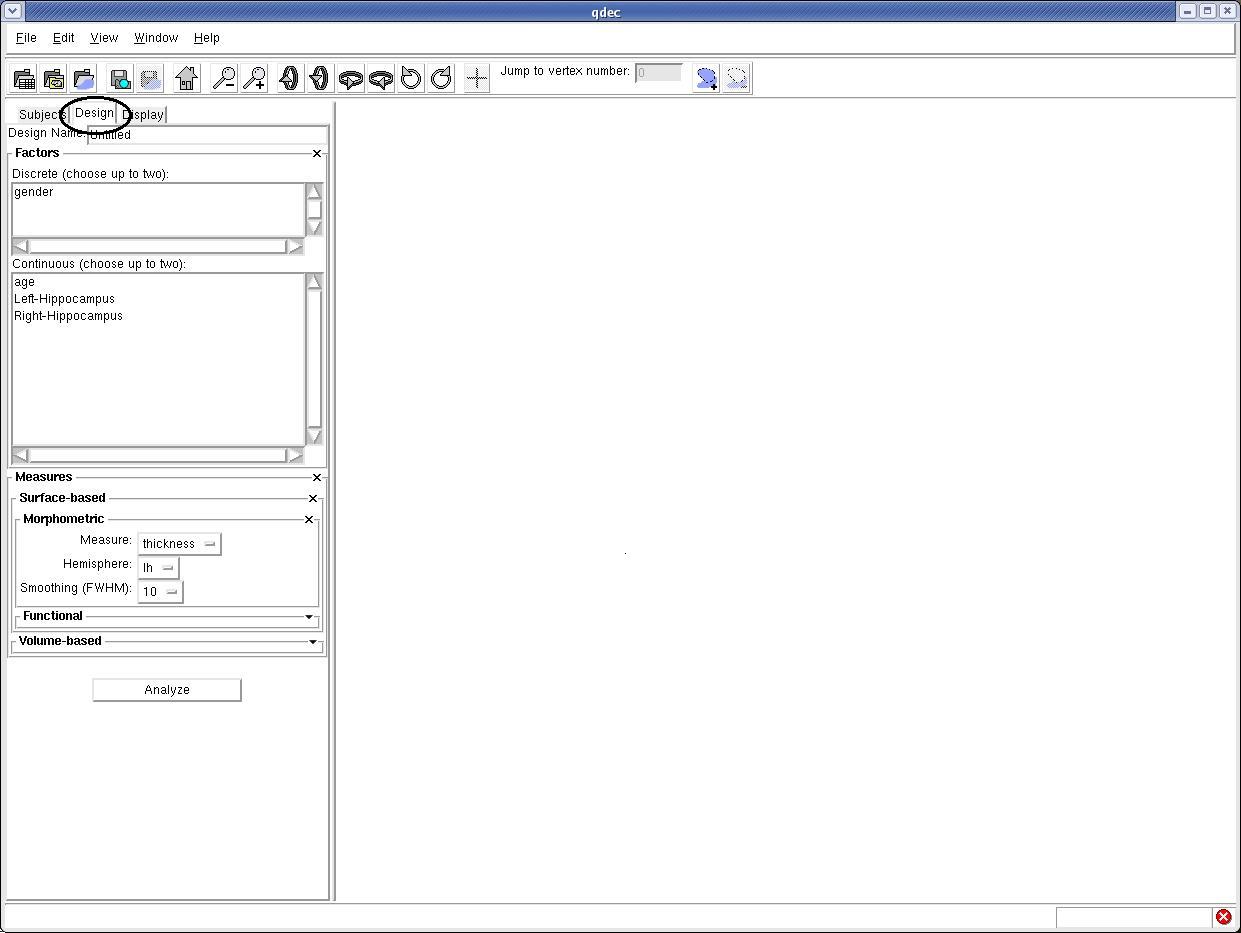1241x933 pixels.
Task: Click the save (floppy disk) toolbar icon
Action: (x=120, y=78)
